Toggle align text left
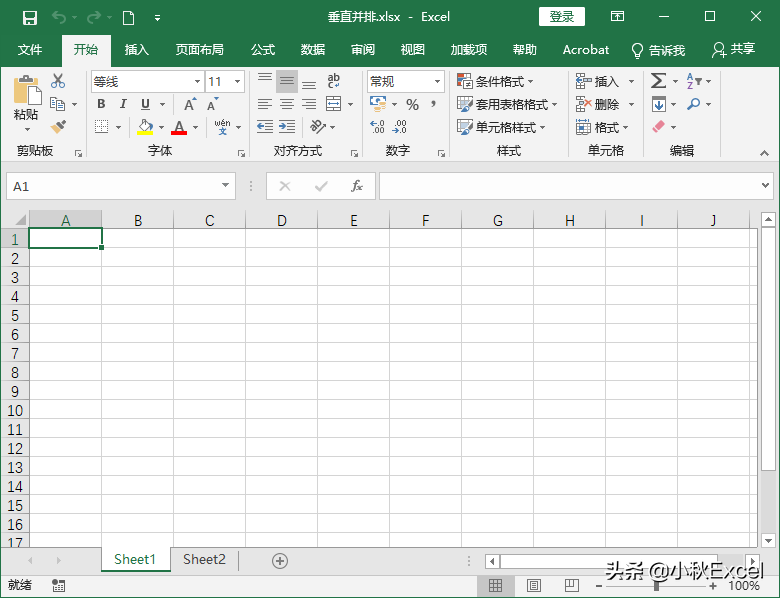 tap(265, 104)
